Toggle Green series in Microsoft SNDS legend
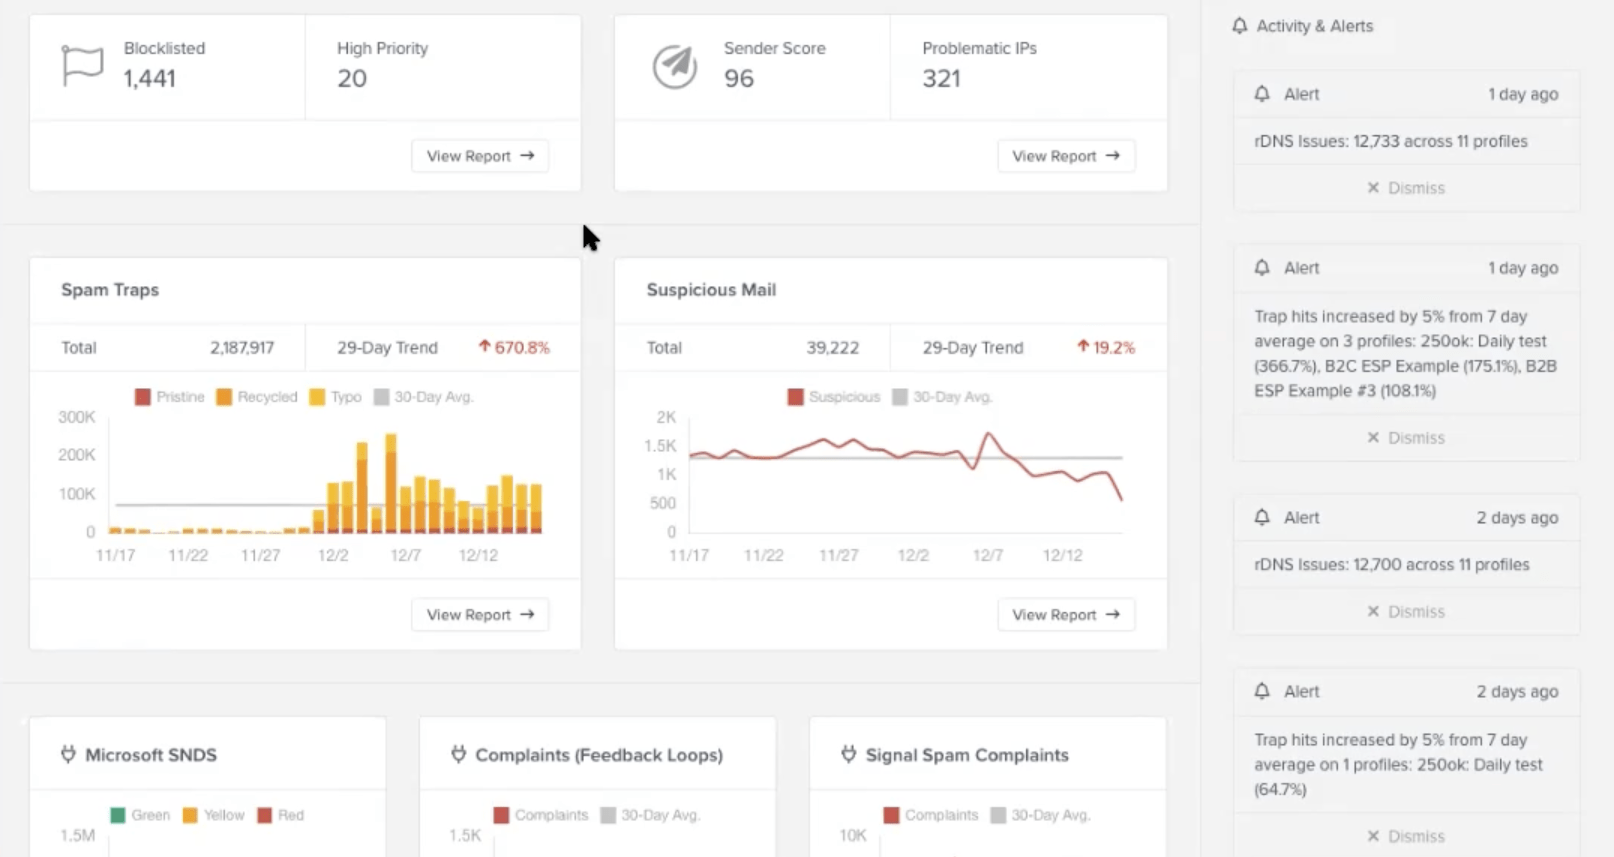Screen dimensions: 1614x857 (140, 815)
